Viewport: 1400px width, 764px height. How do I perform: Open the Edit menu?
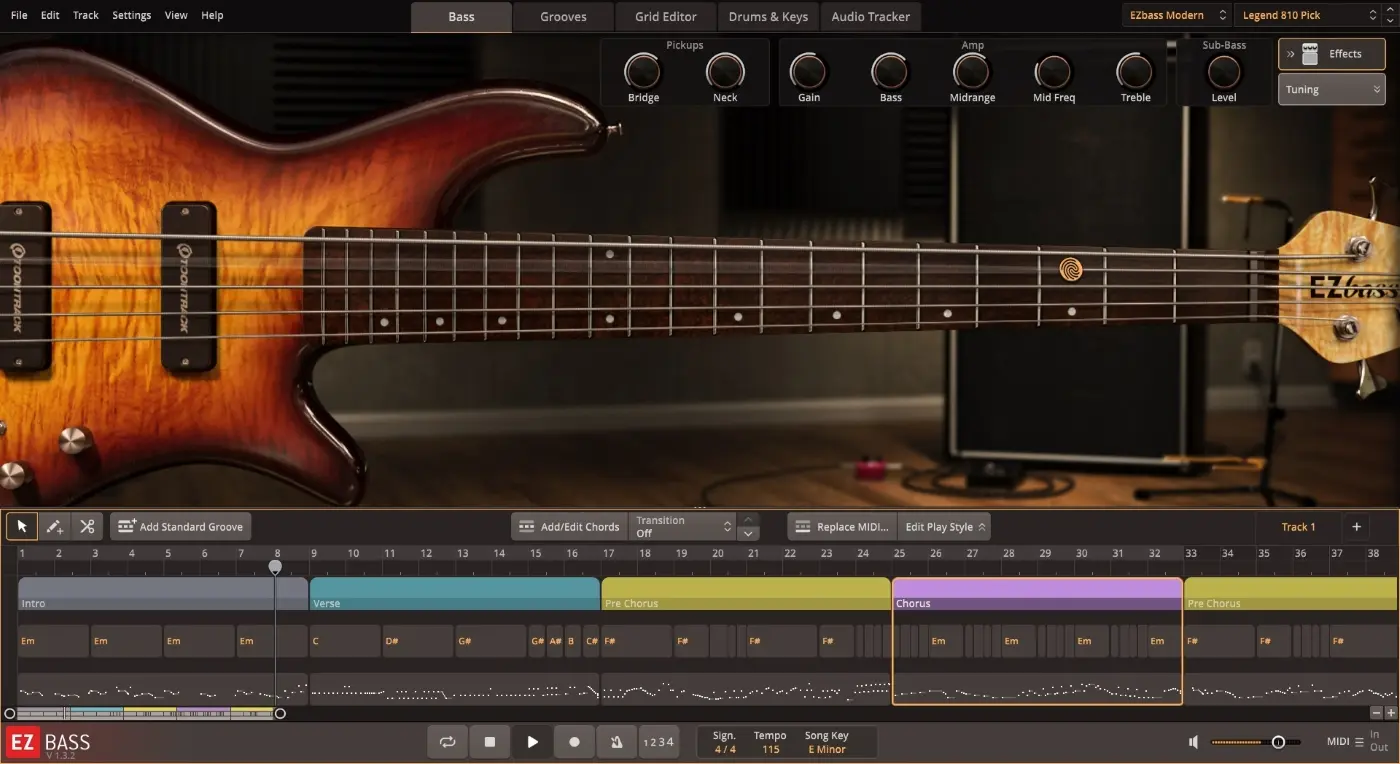pyautogui.click(x=50, y=15)
